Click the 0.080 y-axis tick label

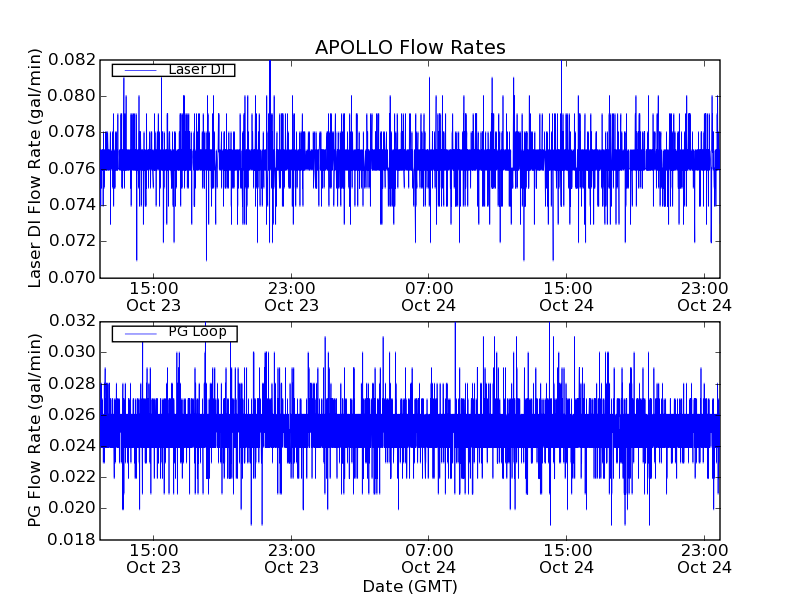point(72,96)
